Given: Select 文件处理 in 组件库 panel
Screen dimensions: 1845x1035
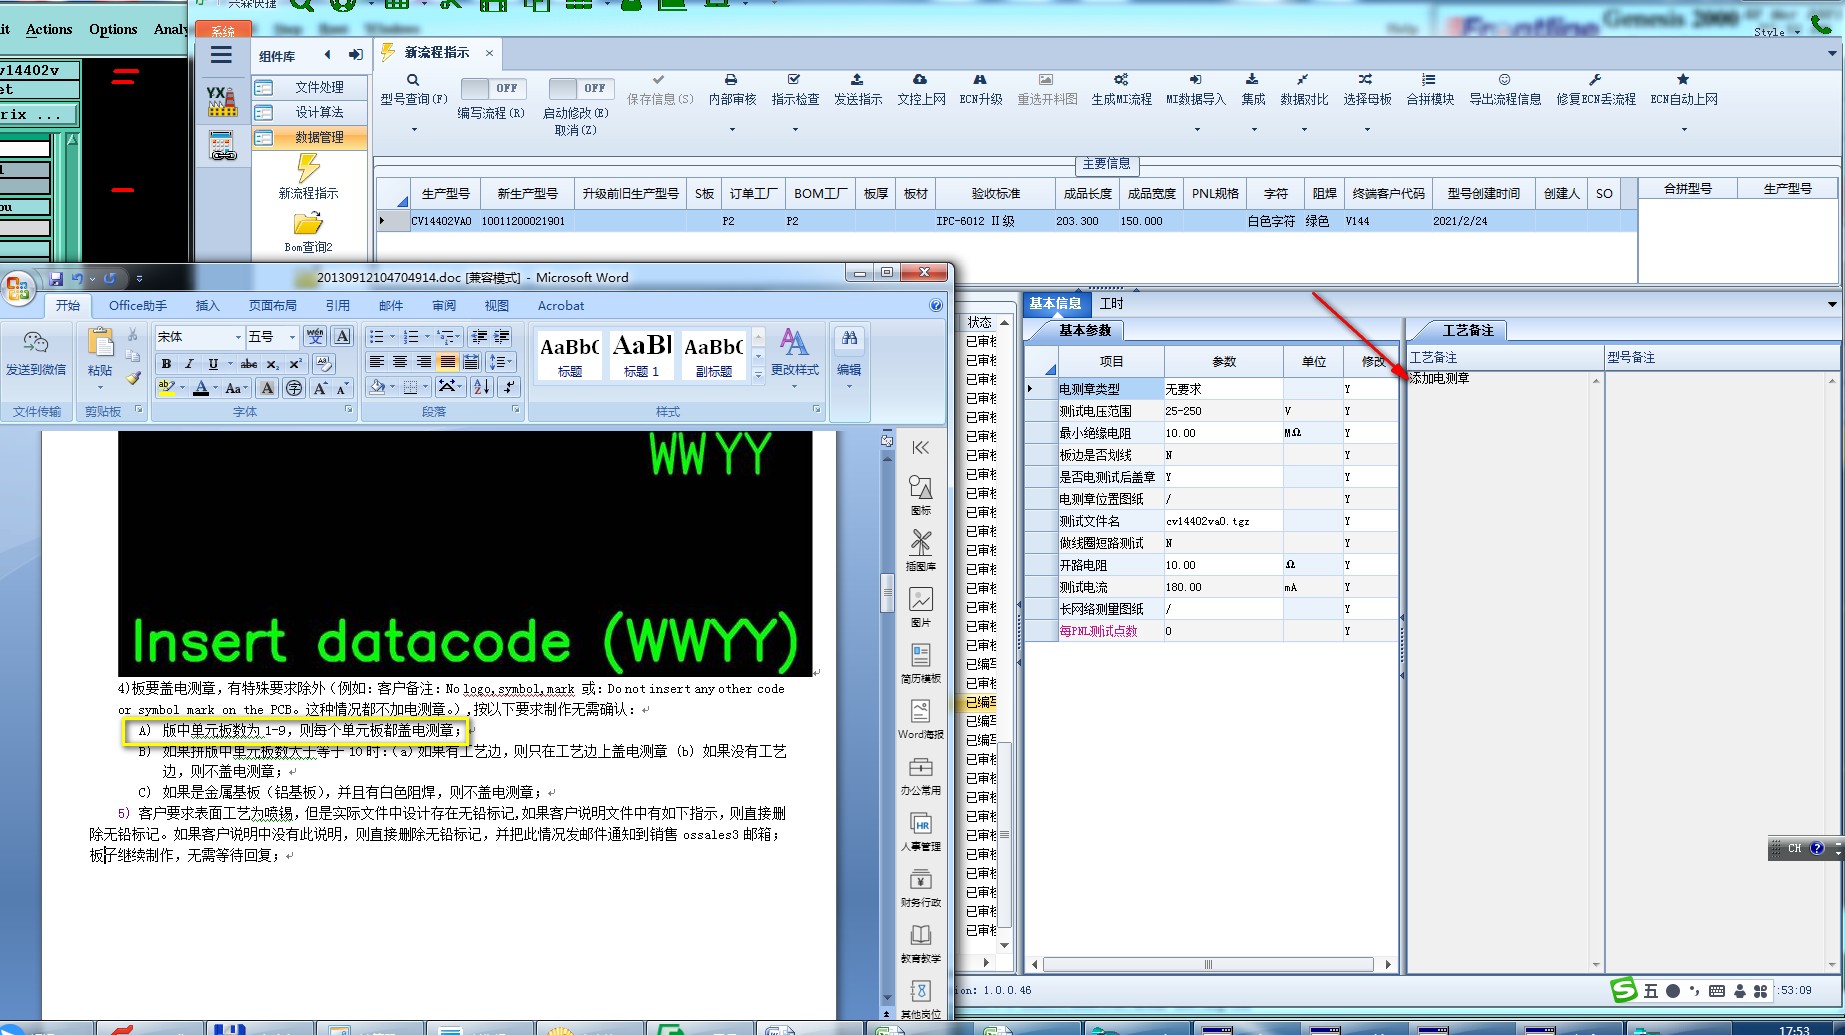Looking at the screenshot, I should [309, 88].
